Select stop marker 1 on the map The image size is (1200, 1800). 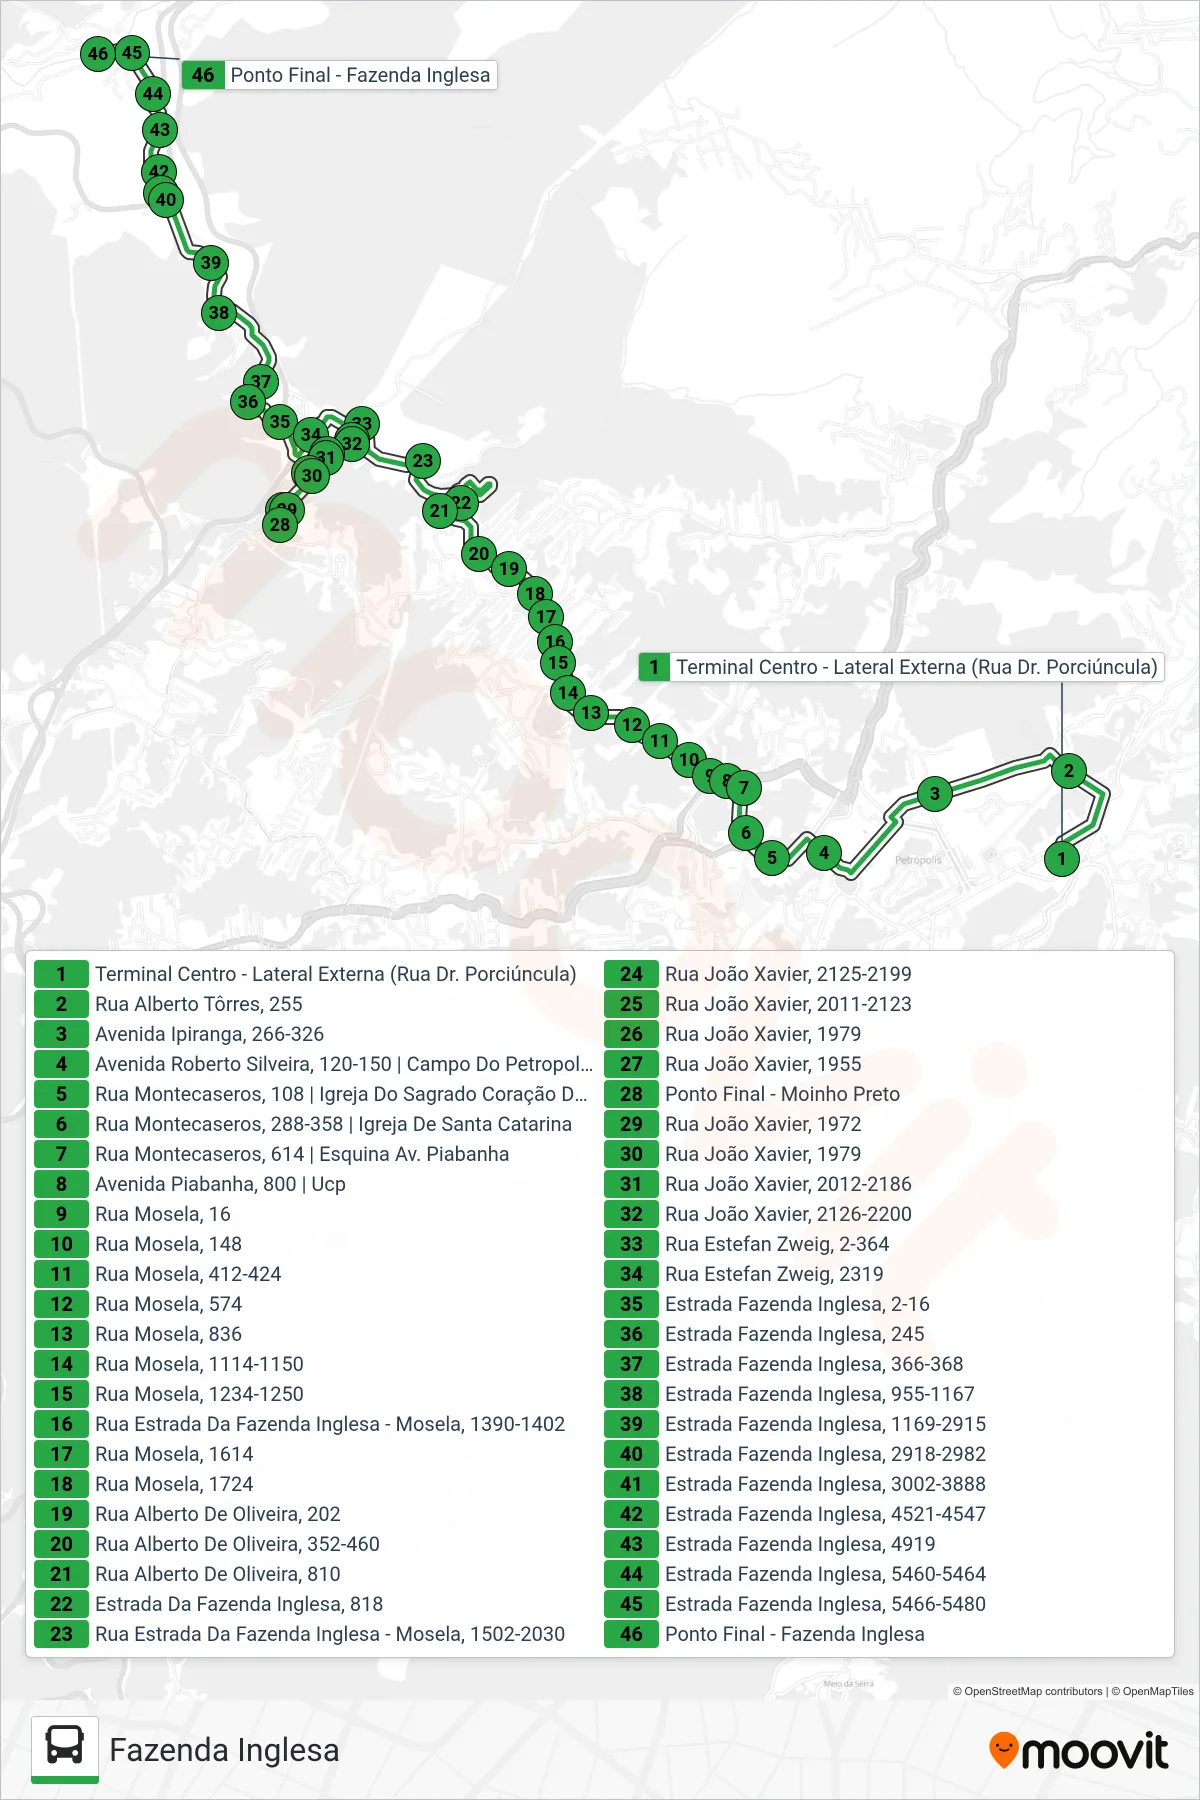1062,858
